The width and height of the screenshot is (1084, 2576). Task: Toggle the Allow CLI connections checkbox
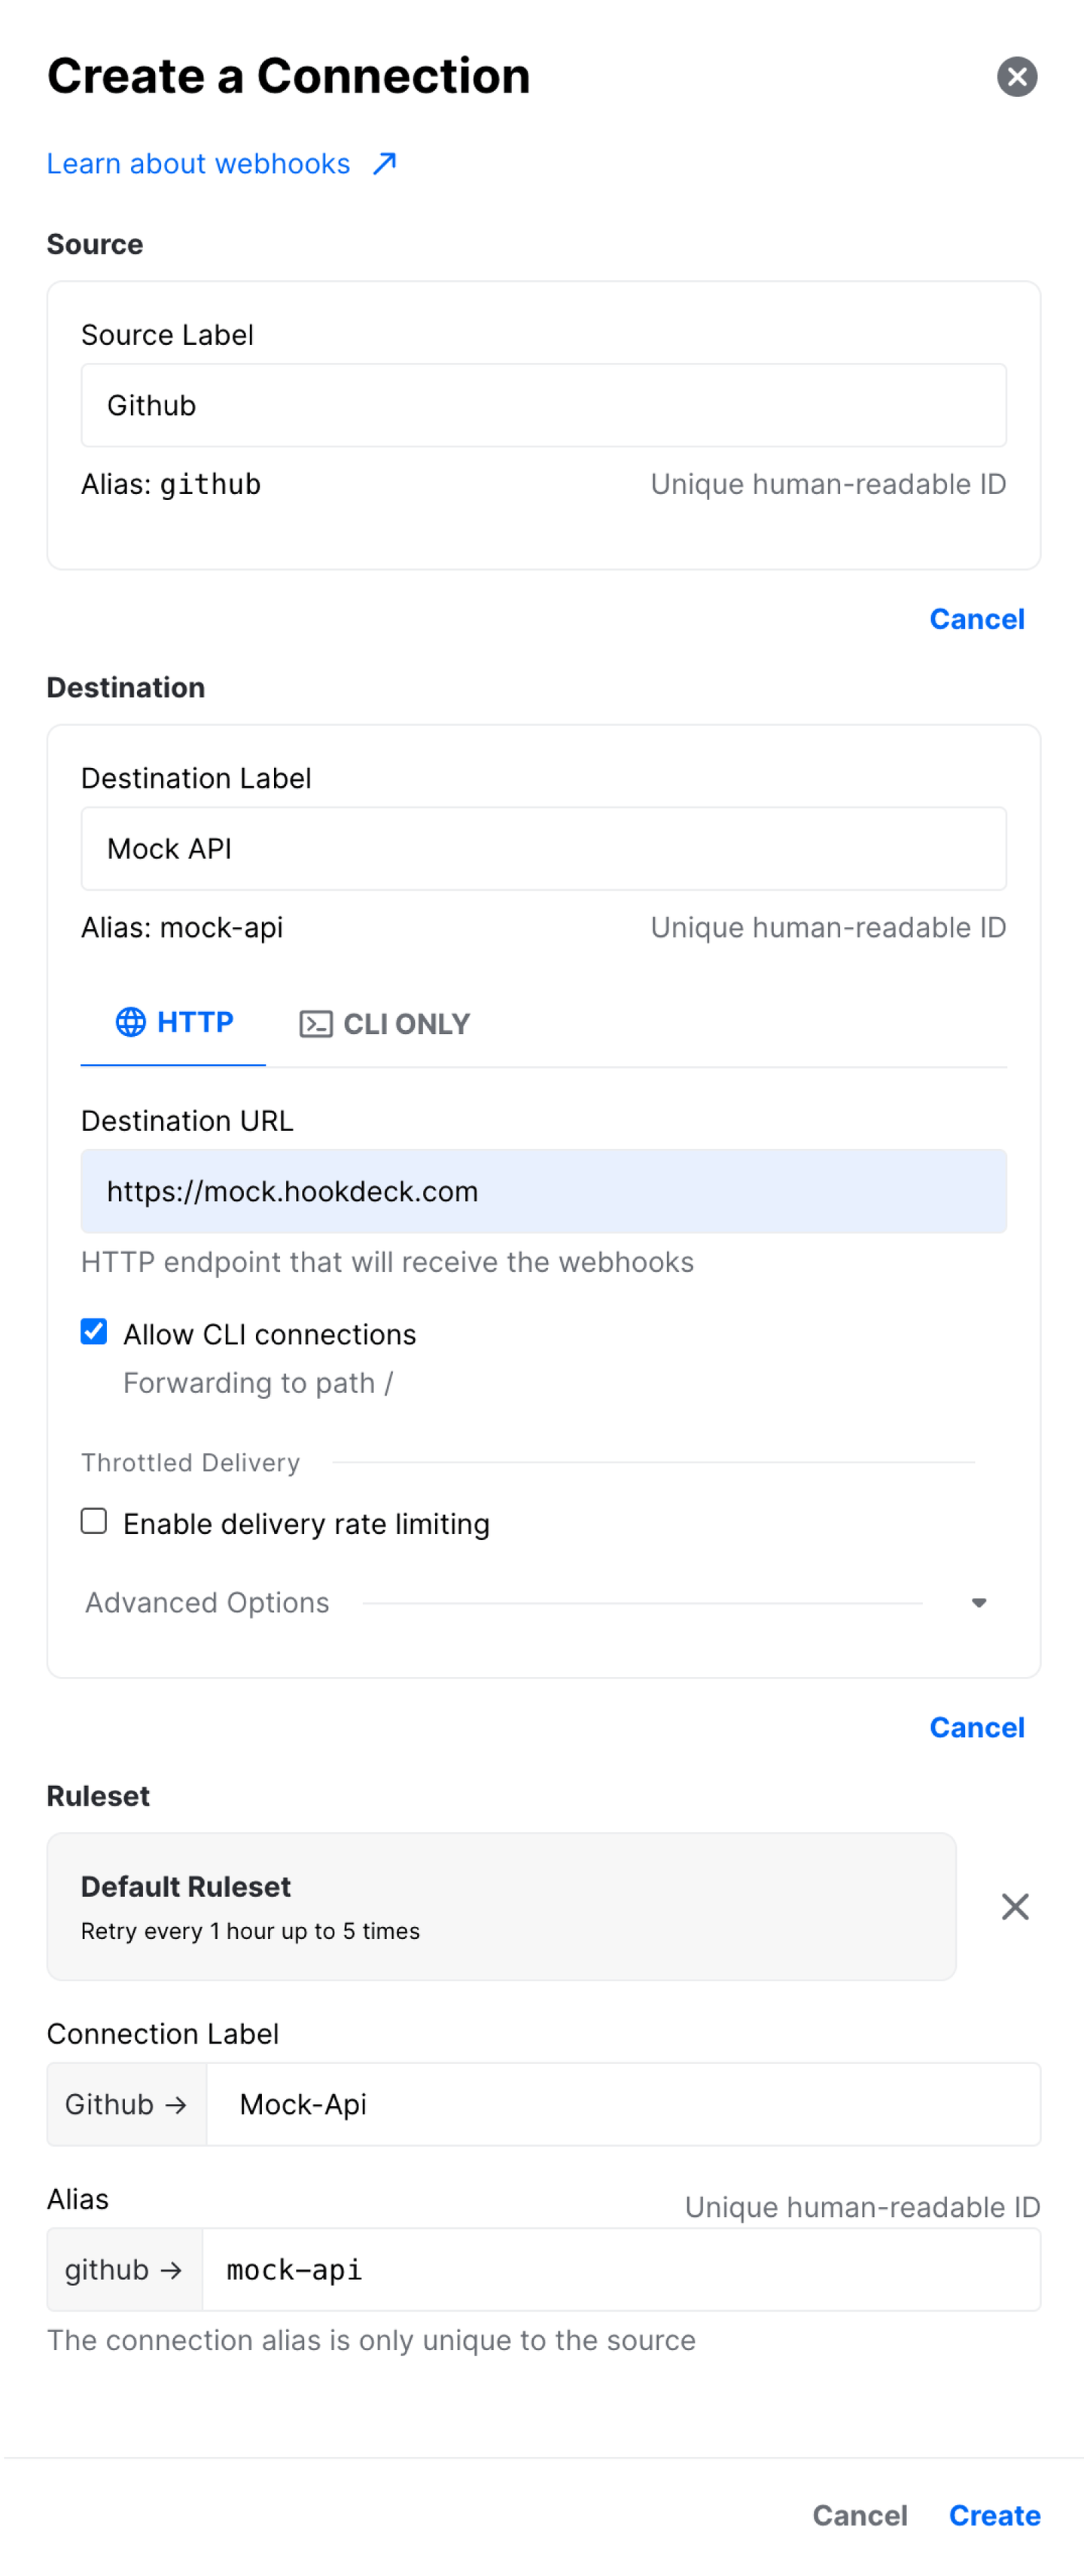(93, 1331)
